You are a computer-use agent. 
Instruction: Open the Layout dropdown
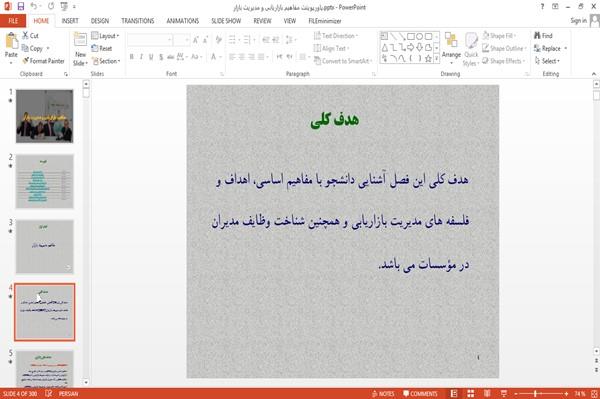(105, 36)
